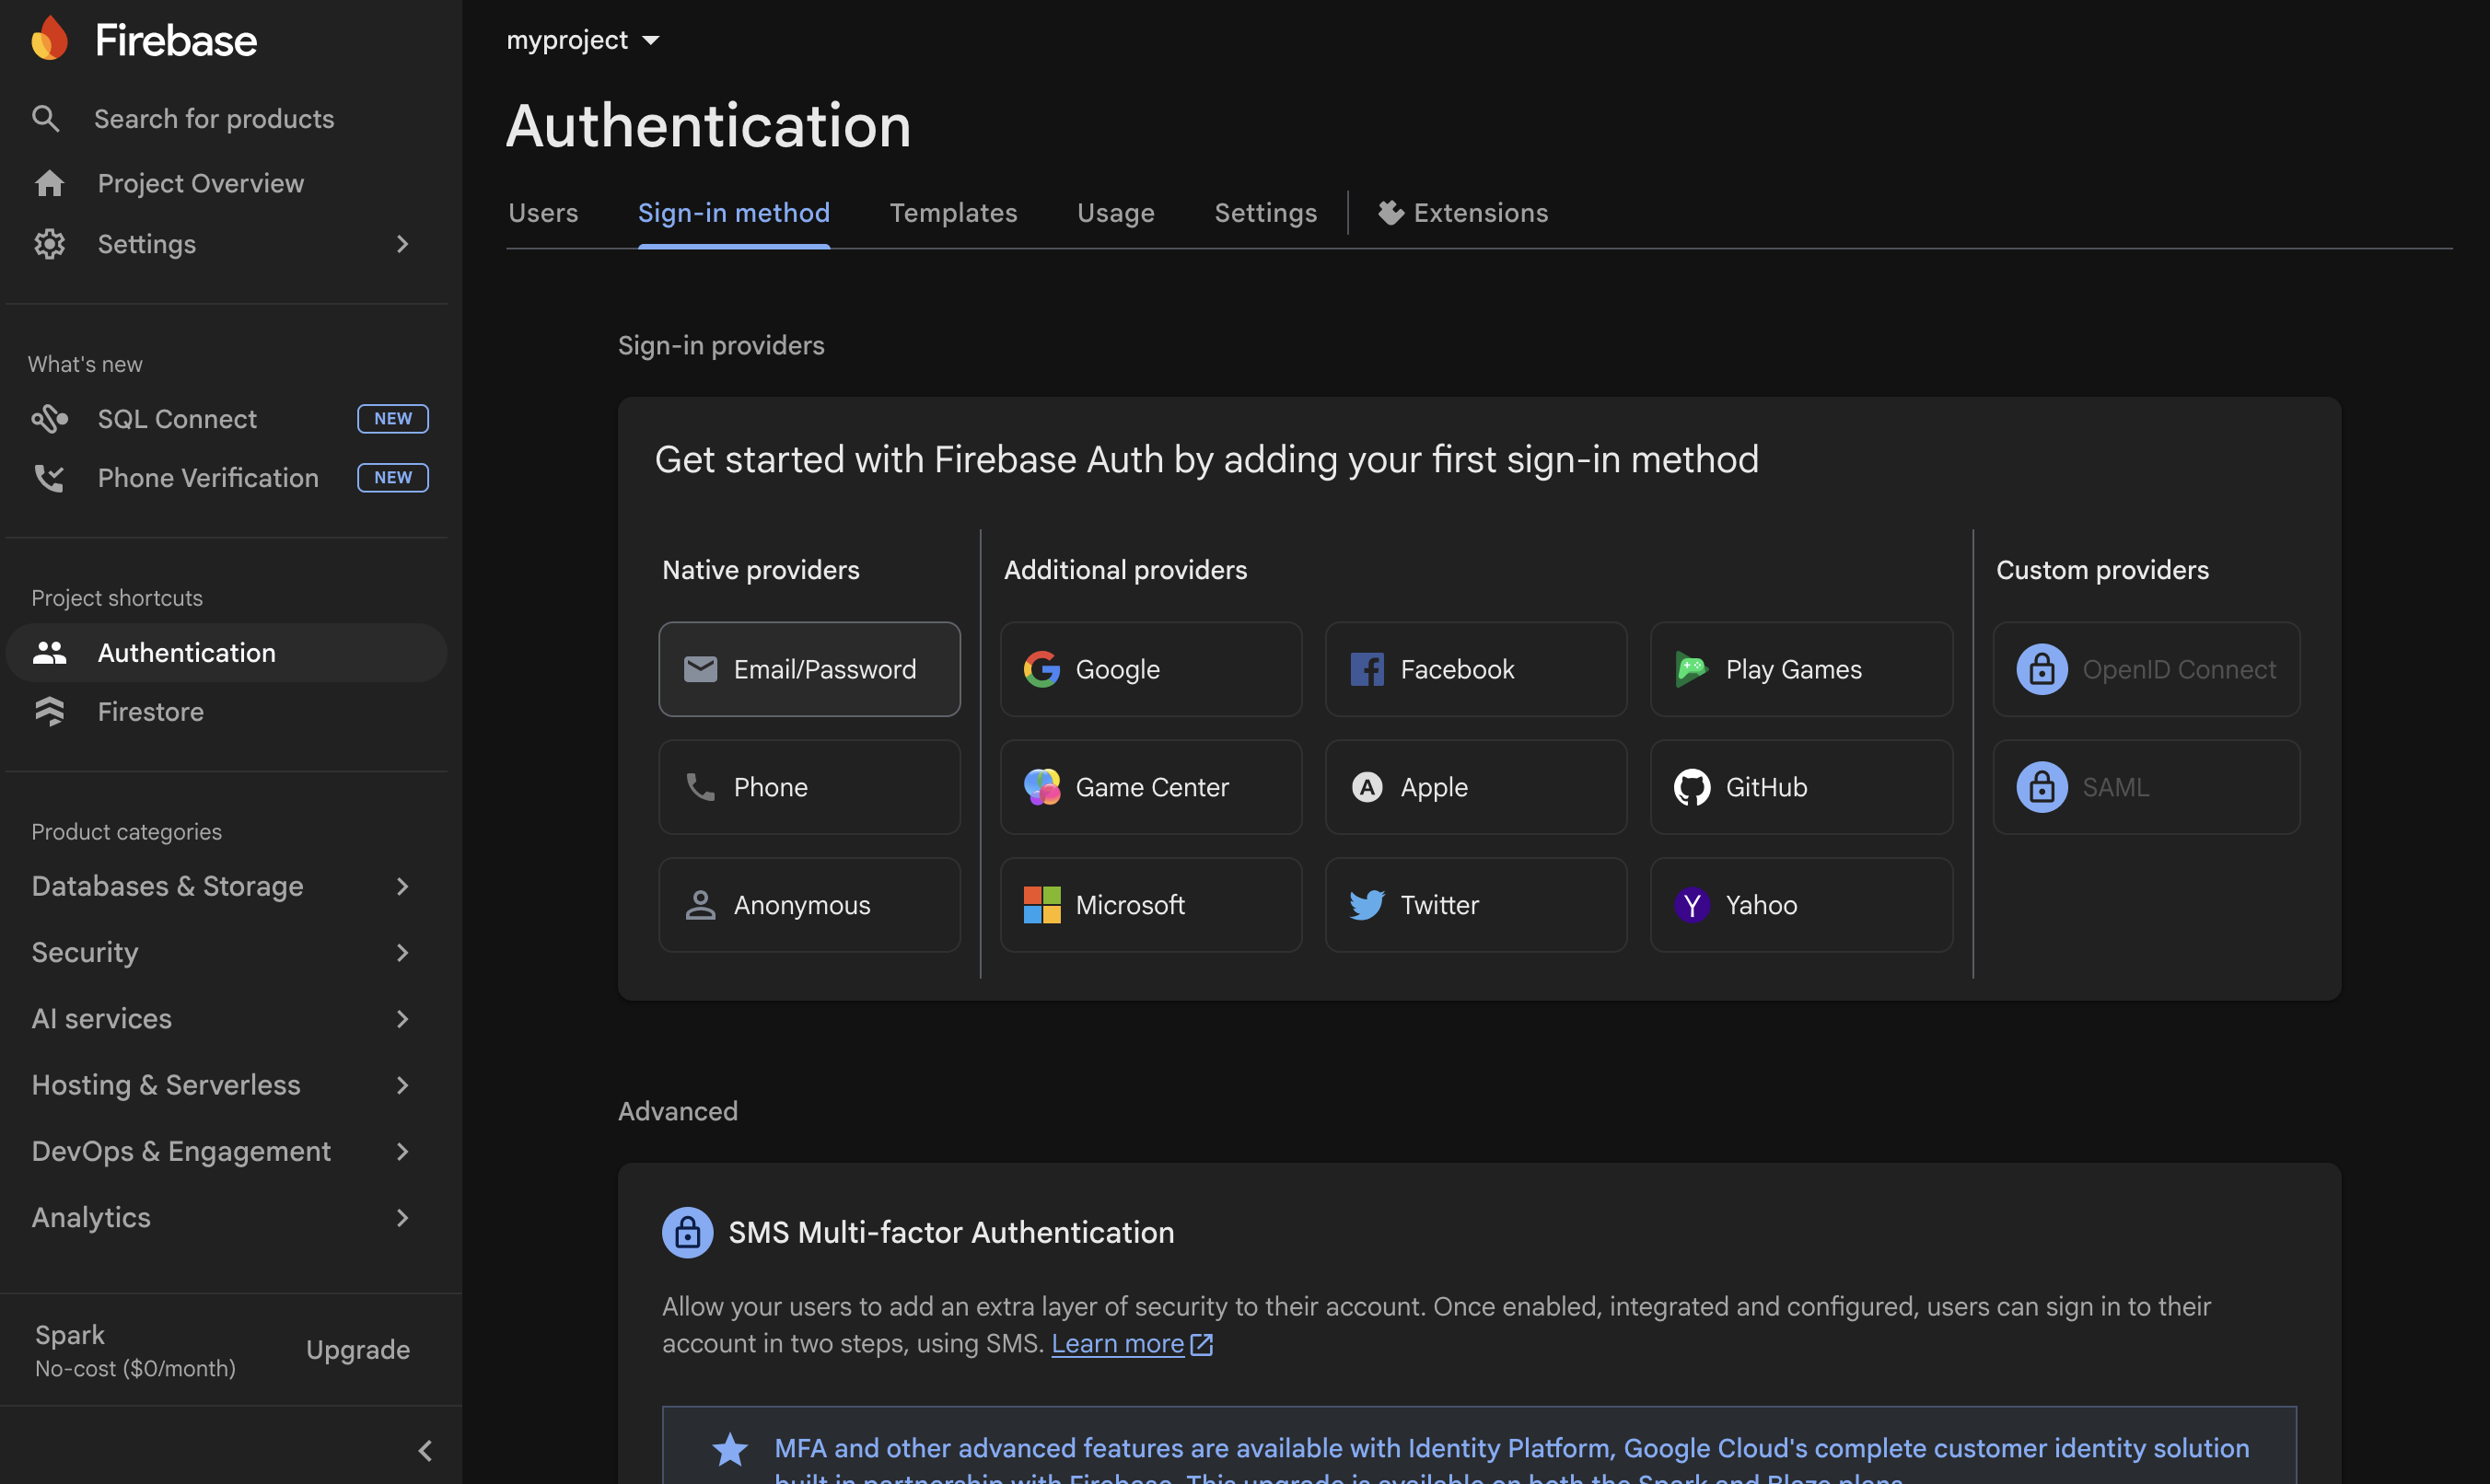Screen dimensions: 2490x1484
Task: Click NEW badge beside Phone Verification
Action: coord(393,478)
